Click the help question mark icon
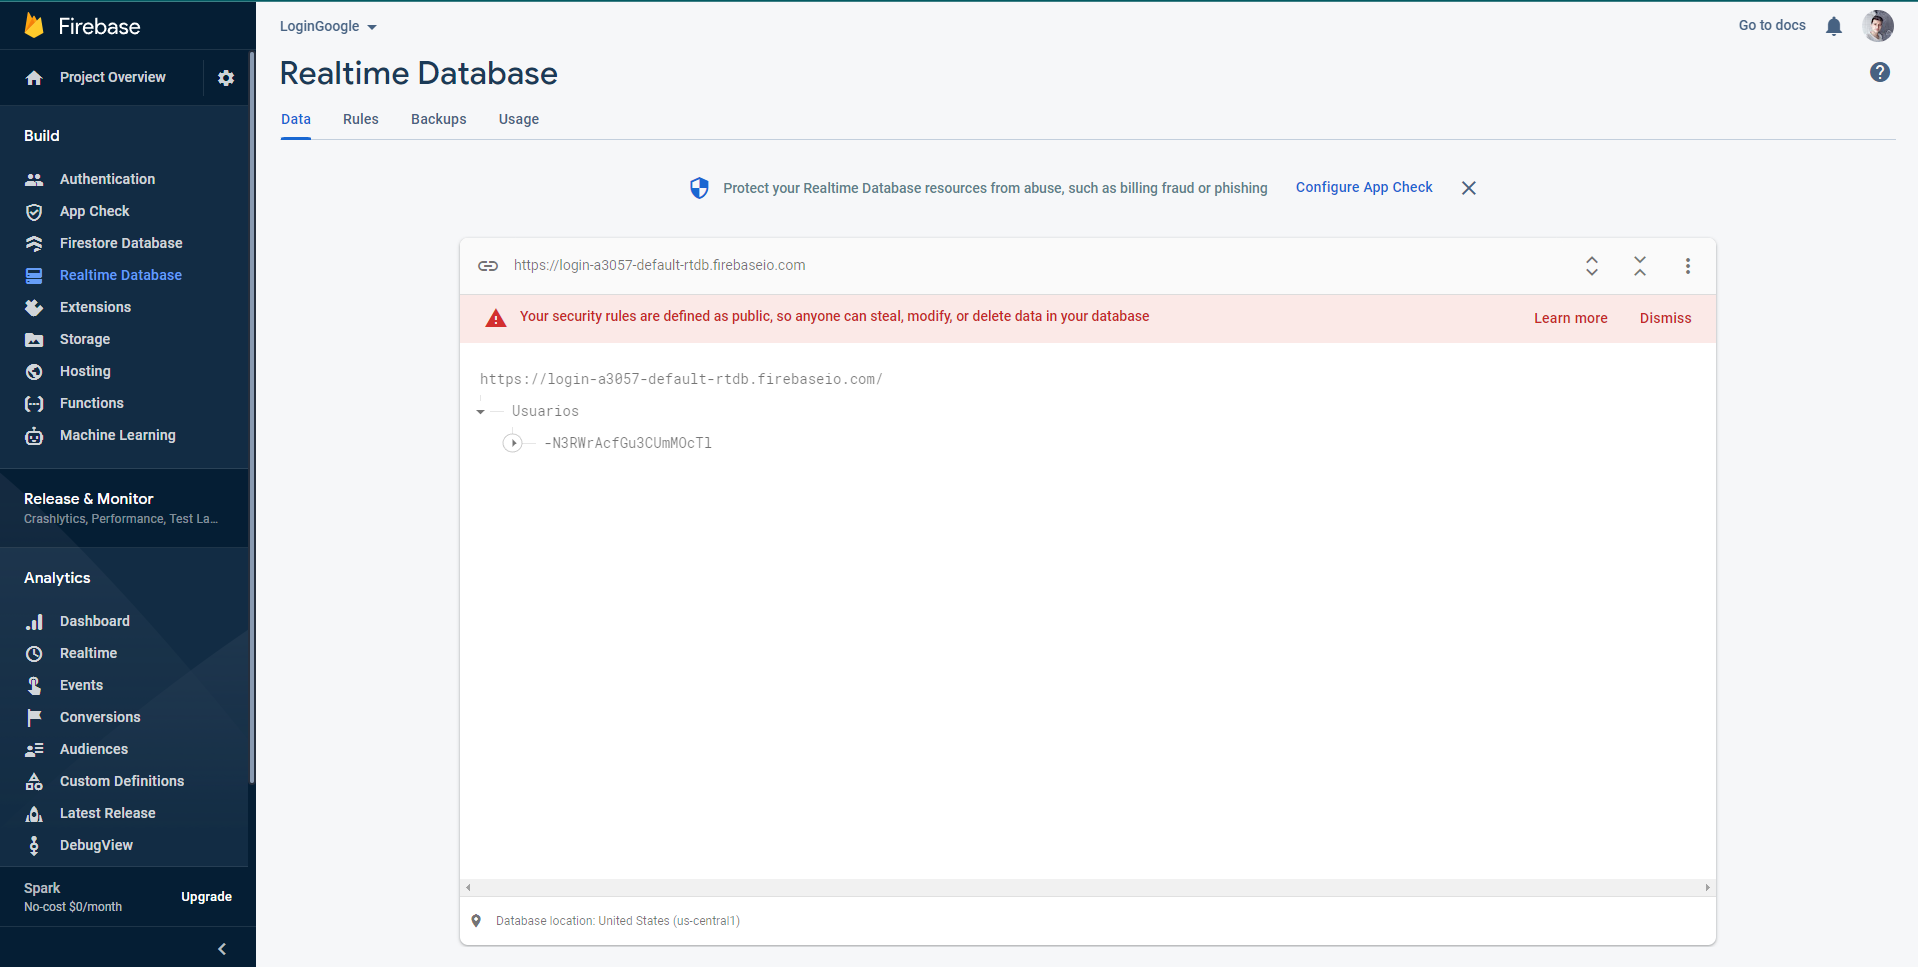This screenshot has width=1918, height=967. click(1880, 72)
